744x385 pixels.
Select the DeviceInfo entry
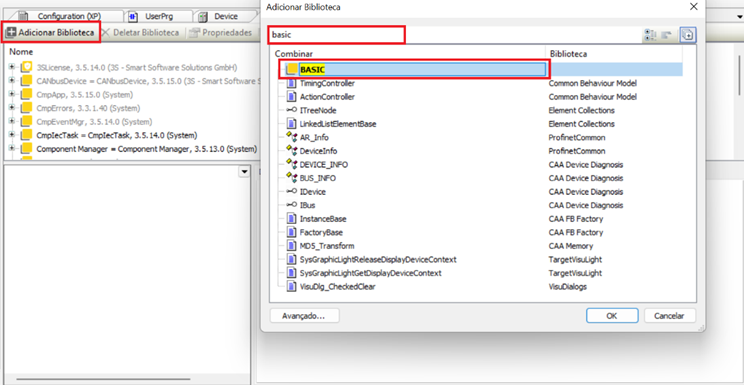point(318,151)
